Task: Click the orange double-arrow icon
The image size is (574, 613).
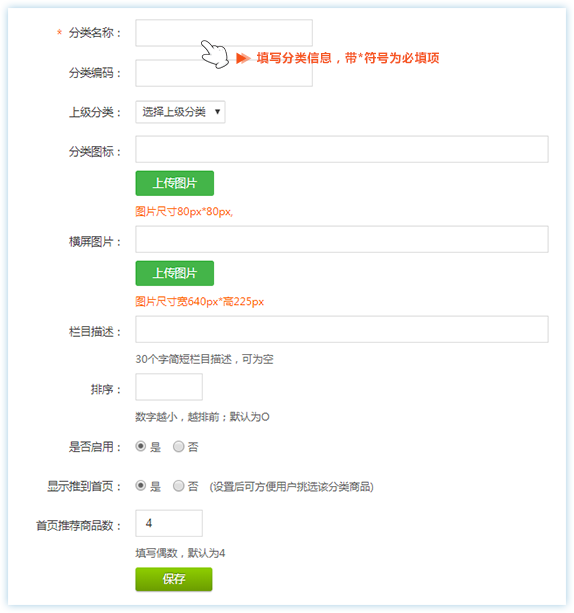Action: 243,58
